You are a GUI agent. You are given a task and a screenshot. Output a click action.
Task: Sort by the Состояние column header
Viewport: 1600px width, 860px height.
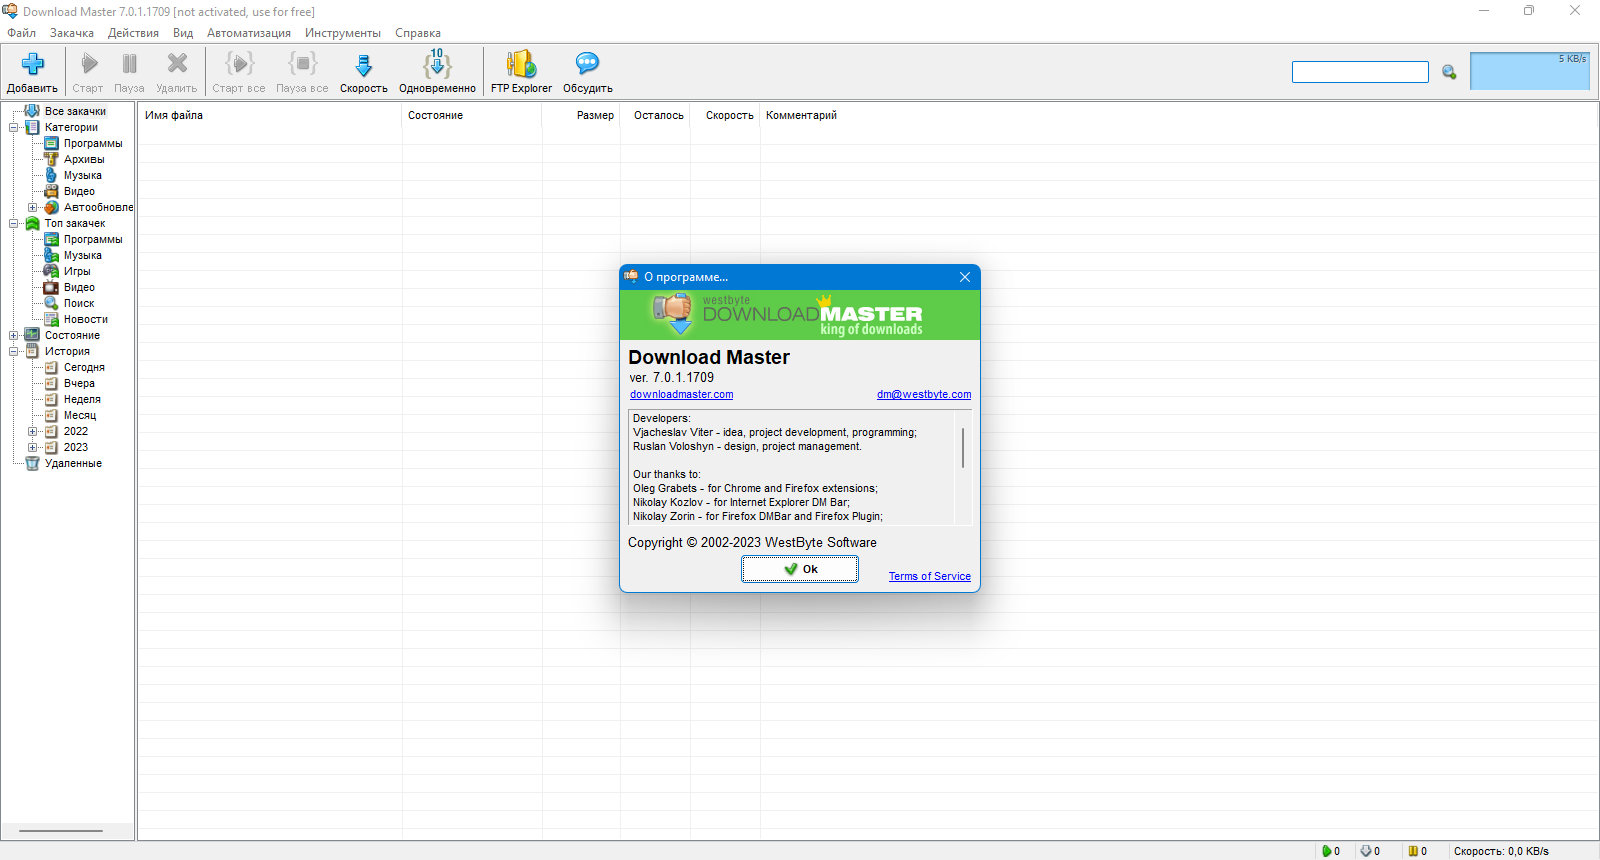coord(472,115)
